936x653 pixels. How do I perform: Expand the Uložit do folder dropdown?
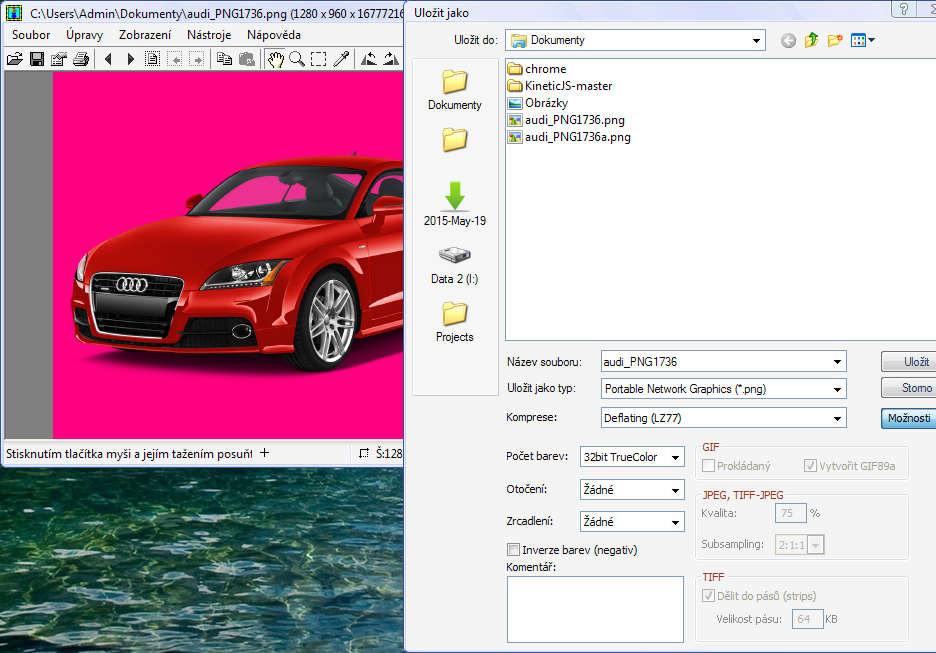[x=756, y=41]
